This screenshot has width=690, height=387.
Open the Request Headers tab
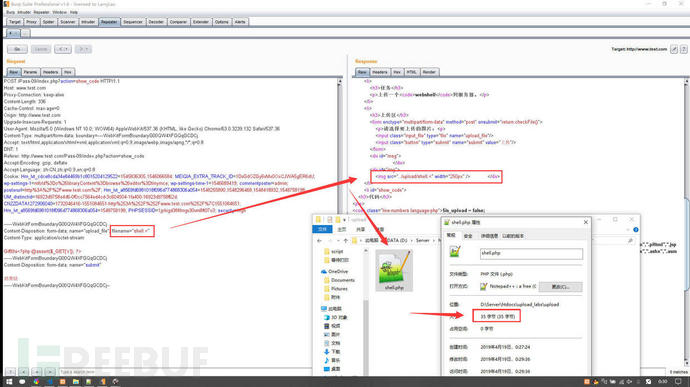(51, 72)
